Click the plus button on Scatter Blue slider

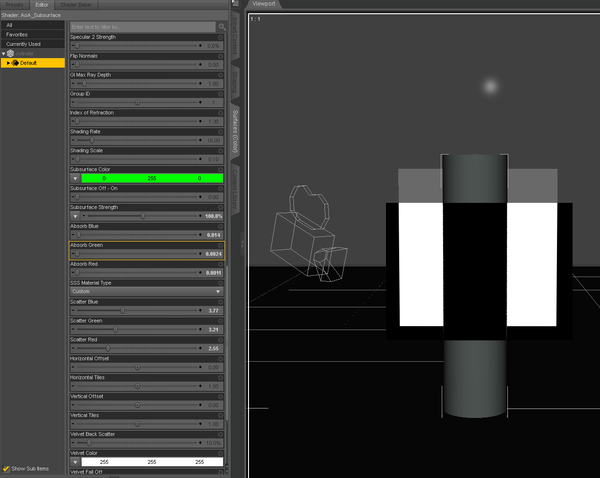coord(200,310)
